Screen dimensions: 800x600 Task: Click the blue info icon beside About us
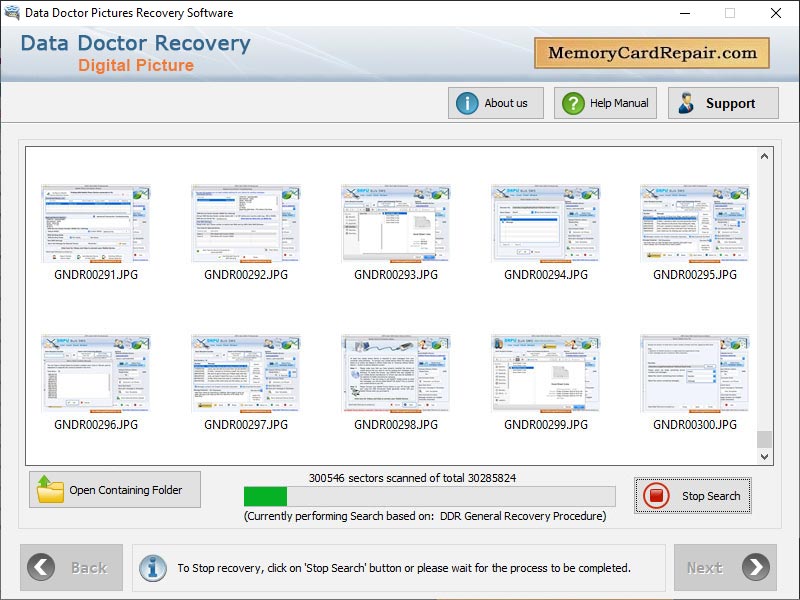click(466, 102)
